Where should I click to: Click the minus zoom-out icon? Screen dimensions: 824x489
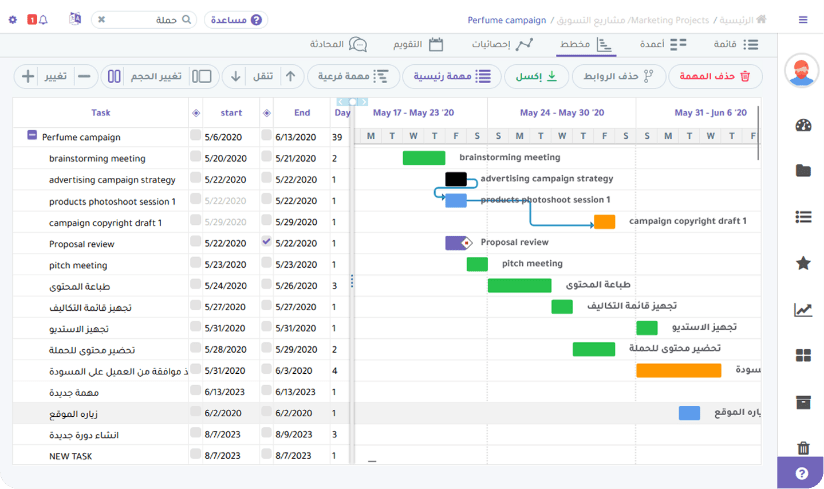click(x=84, y=76)
